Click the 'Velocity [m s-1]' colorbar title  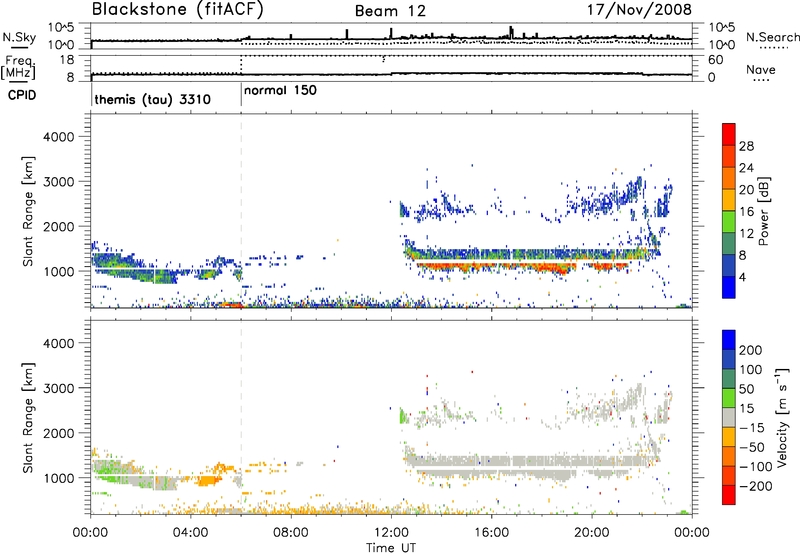(x=781, y=417)
